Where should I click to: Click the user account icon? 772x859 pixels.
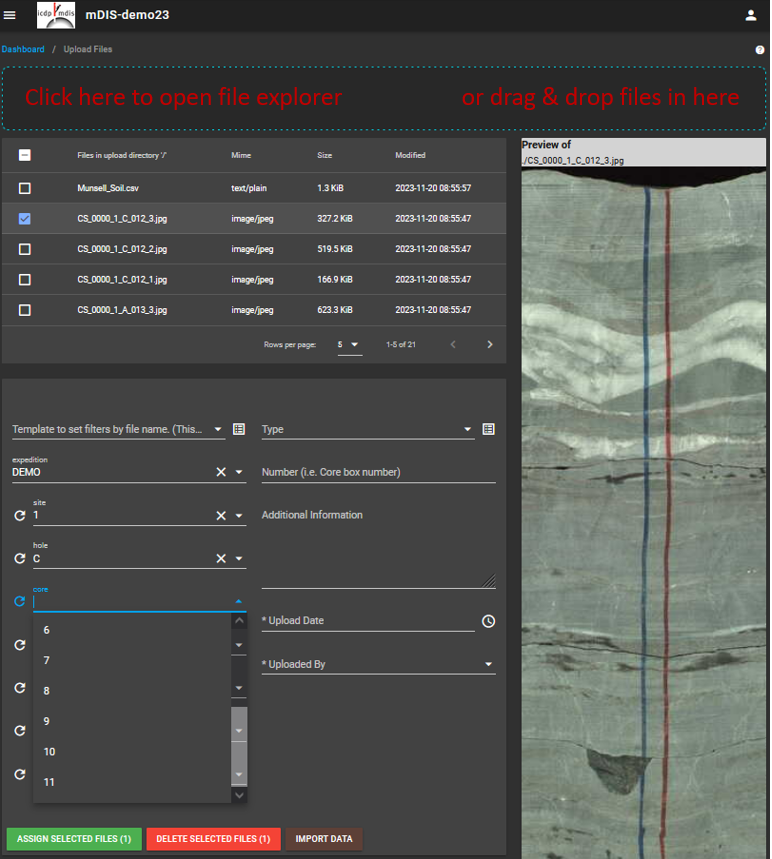click(x=751, y=15)
